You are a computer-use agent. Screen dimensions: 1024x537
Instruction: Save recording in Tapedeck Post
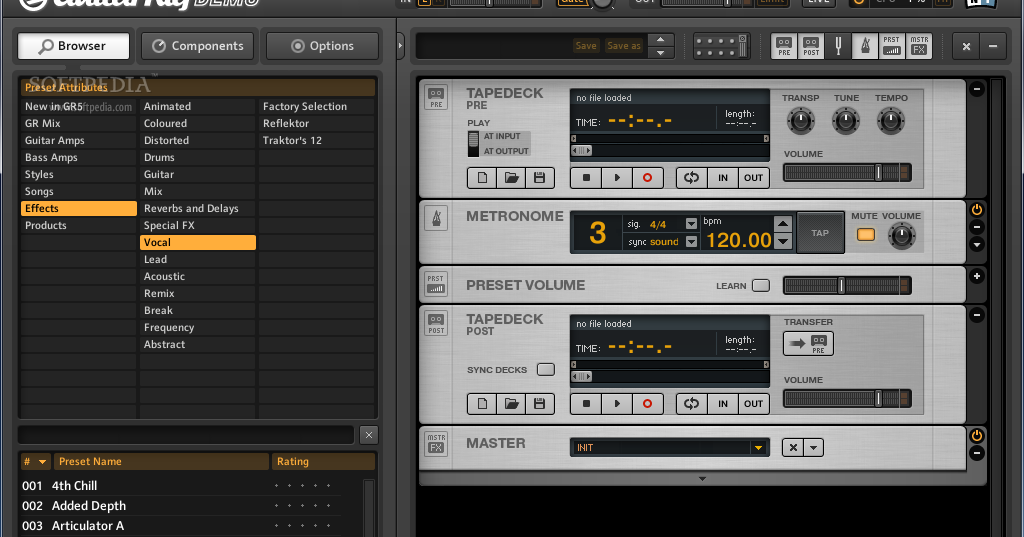pos(539,404)
